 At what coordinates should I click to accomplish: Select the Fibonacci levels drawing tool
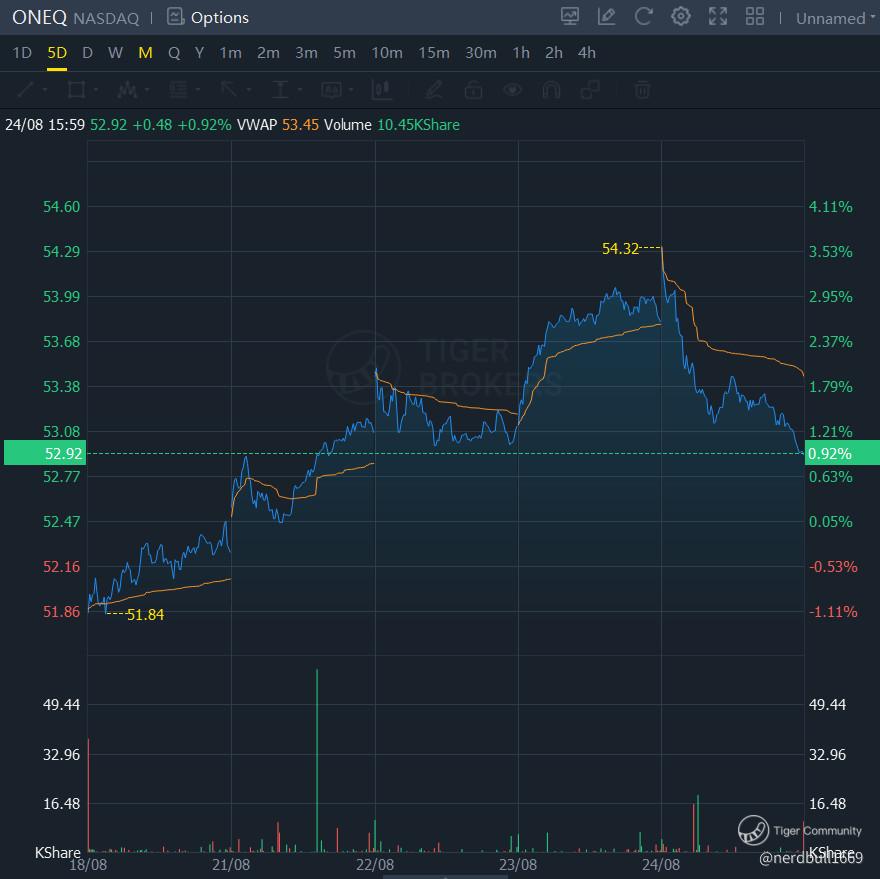pyautogui.click(x=178, y=90)
